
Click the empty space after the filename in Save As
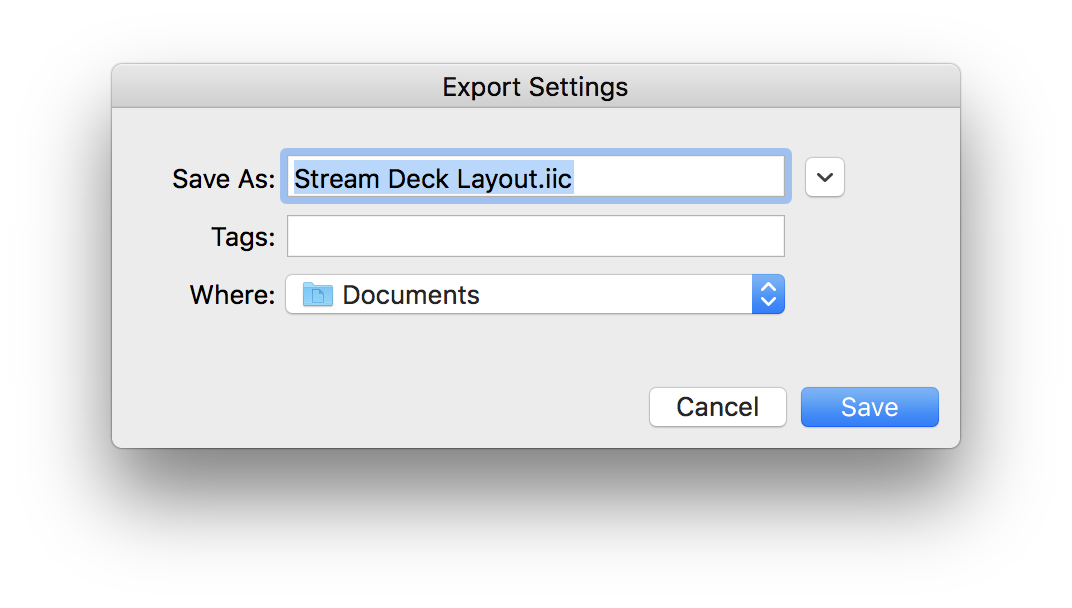(x=678, y=178)
